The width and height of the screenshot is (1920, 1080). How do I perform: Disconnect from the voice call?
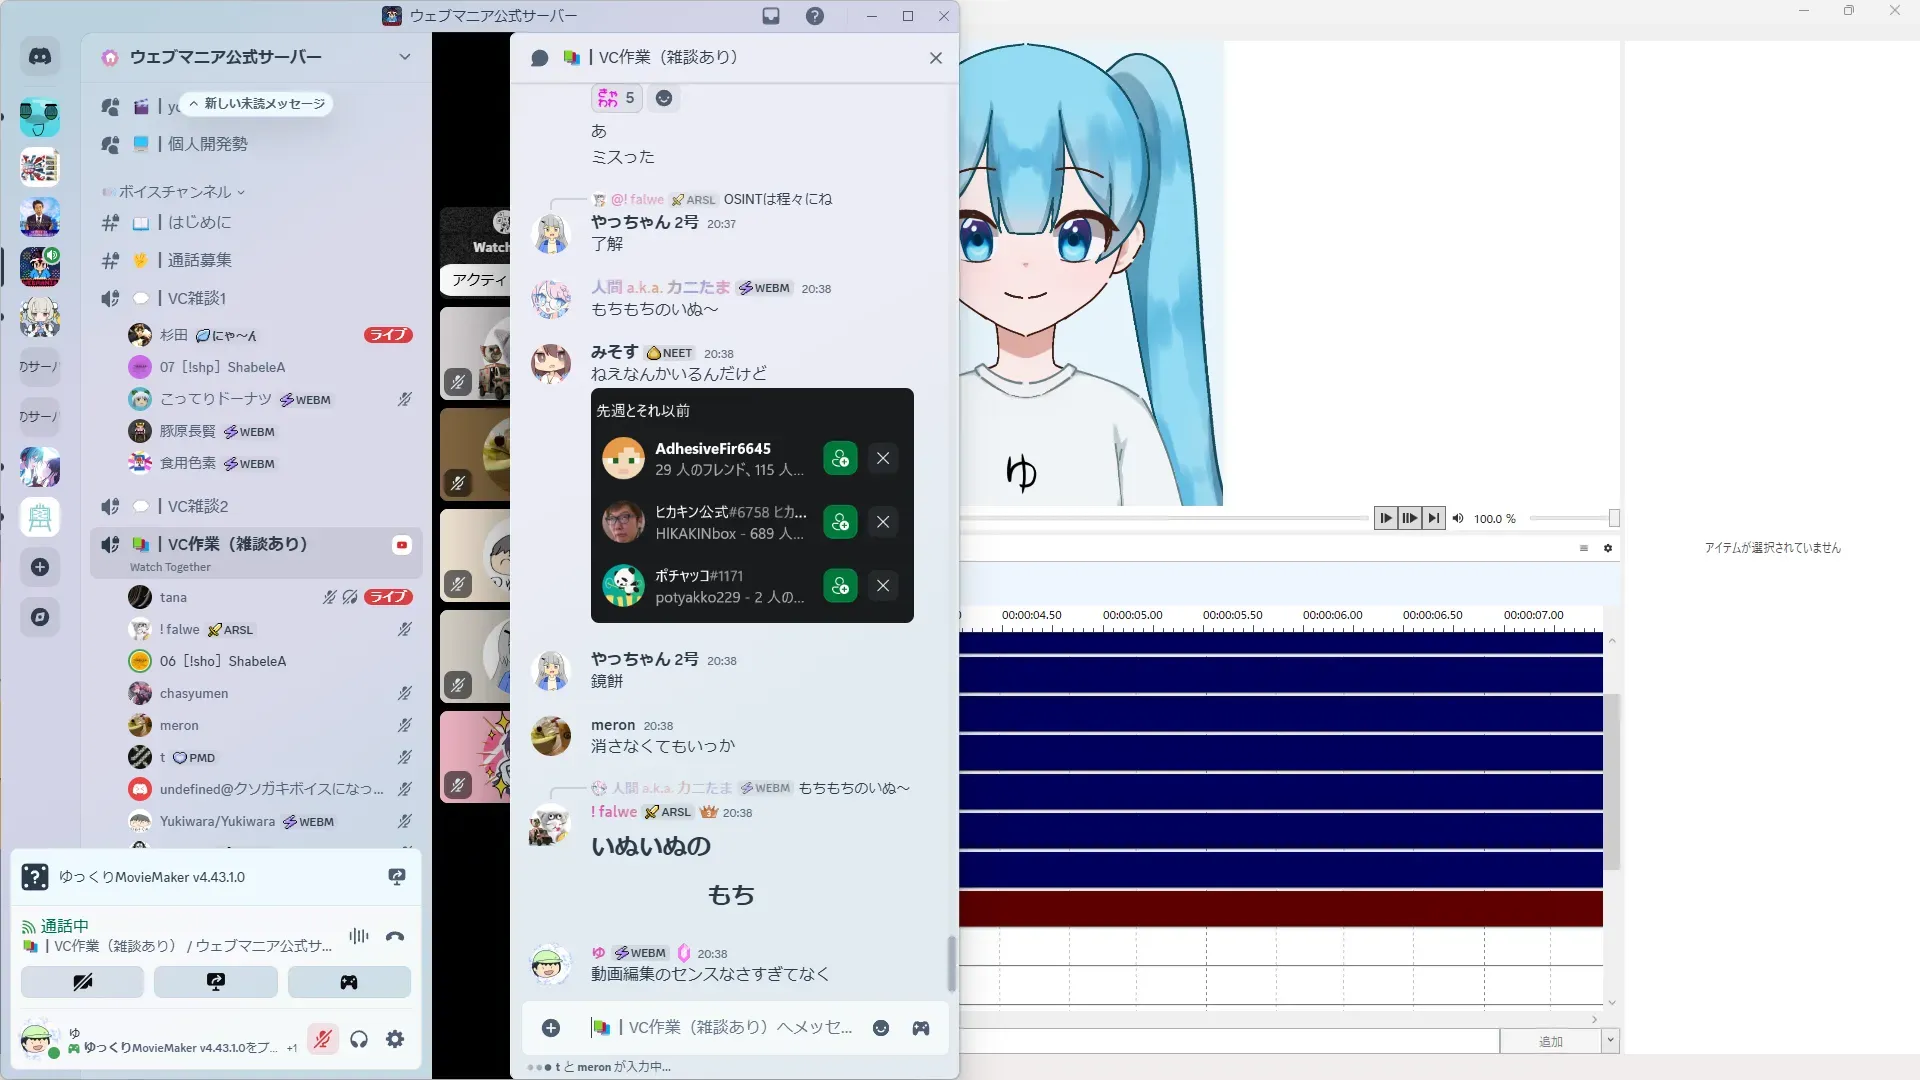[395, 937]
